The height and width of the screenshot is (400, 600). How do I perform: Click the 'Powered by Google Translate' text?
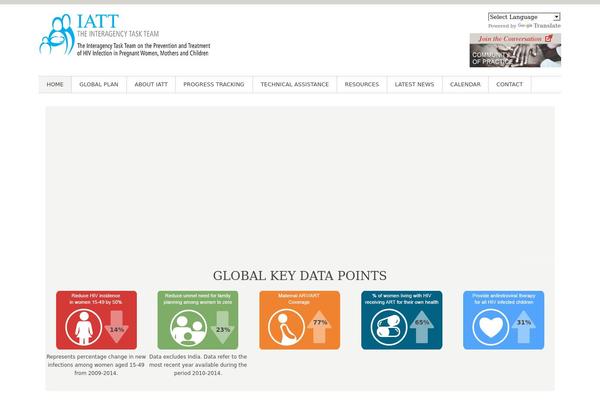(x=524, y=26)
